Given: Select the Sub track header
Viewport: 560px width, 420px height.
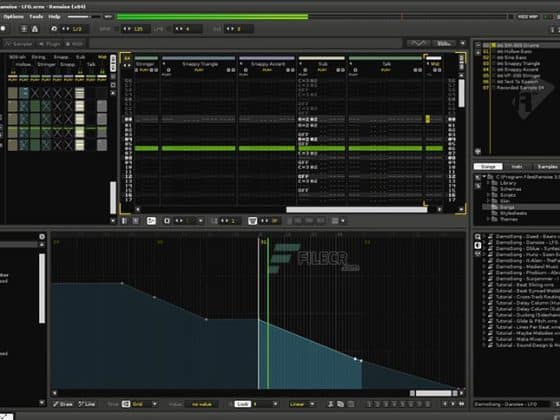Looking at the screenshot, I should click(x=322, y=64).
